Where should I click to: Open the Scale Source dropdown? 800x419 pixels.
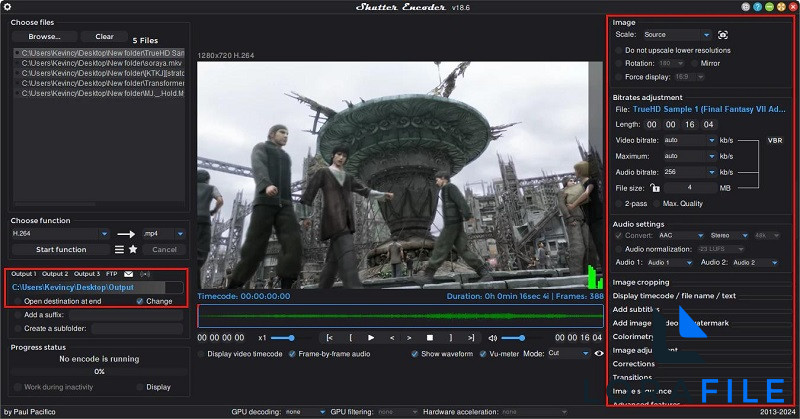[x=677, y=35]
